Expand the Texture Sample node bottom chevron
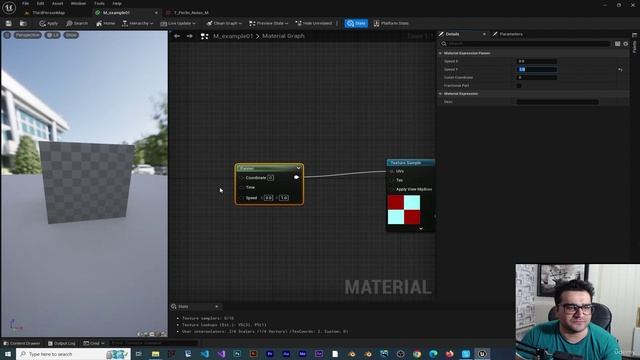This screenshot has width=640, height=360. tap(421, 229)
